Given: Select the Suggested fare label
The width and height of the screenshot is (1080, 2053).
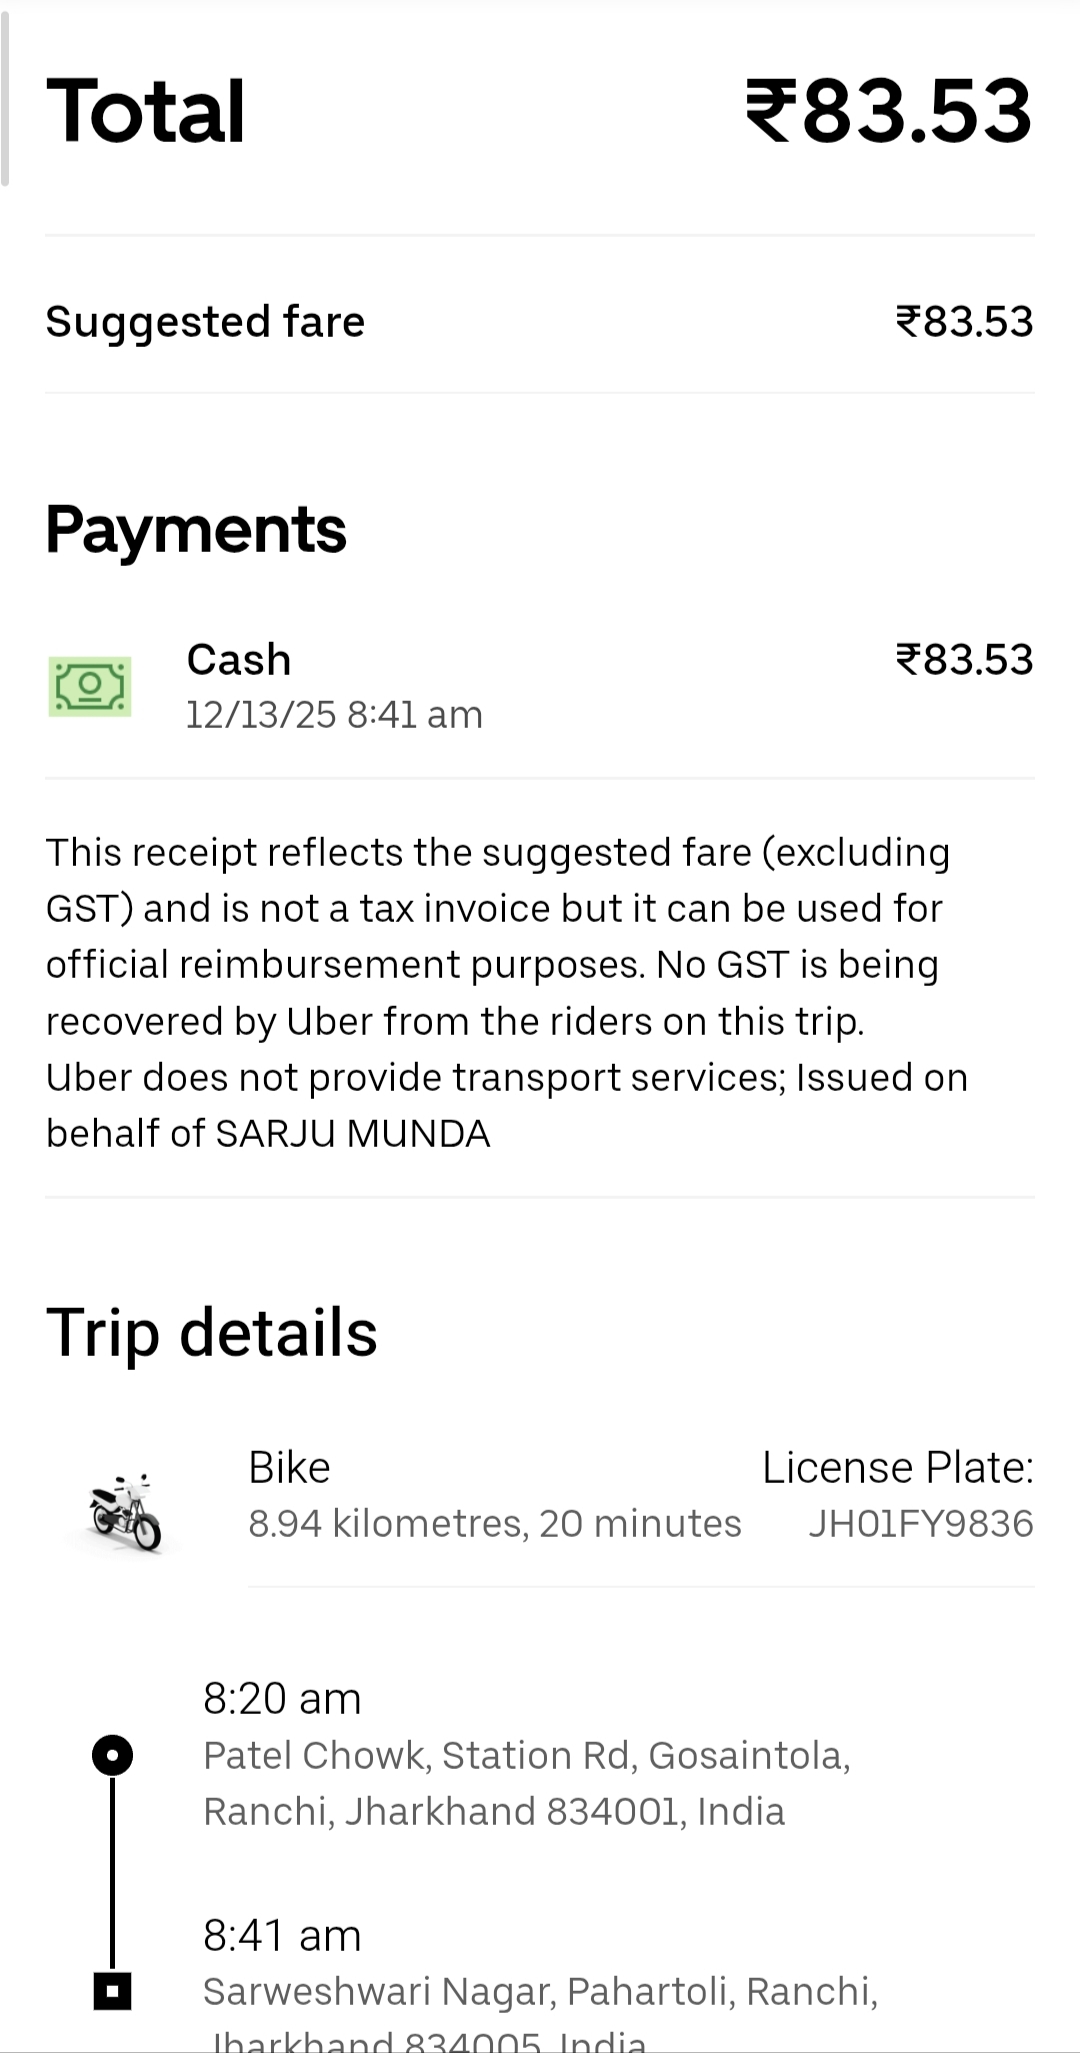Looking at the screenshot, I should pyautogui.click(x=205, y=322).
